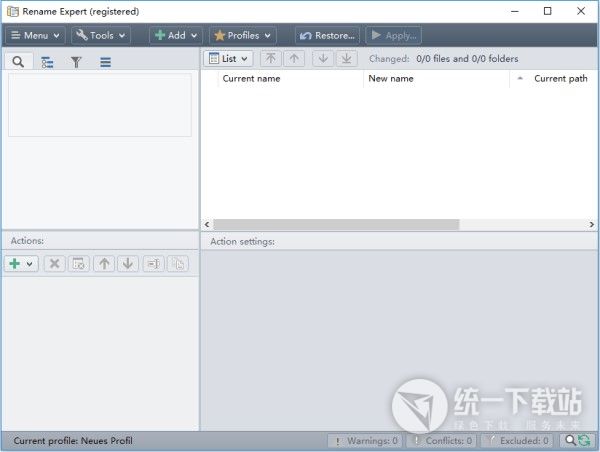The height and width of the screenshot is (452, 600).
Task: Open the Profiles dropdown
Action: [x=243, y=36]
